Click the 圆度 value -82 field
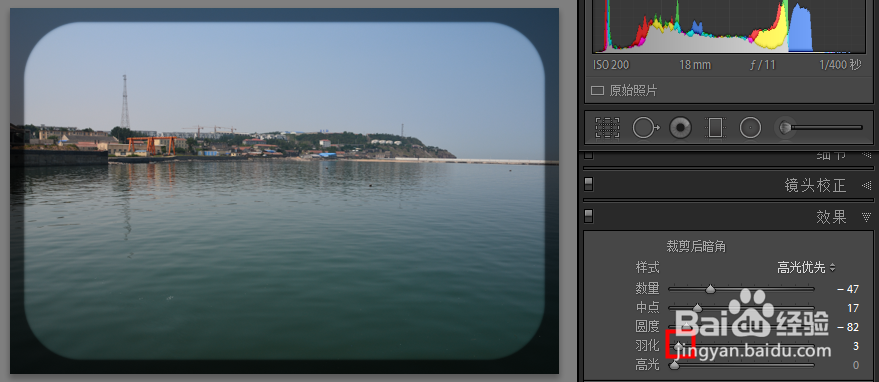This screenshot has width=879, height=382. [848, 327]
